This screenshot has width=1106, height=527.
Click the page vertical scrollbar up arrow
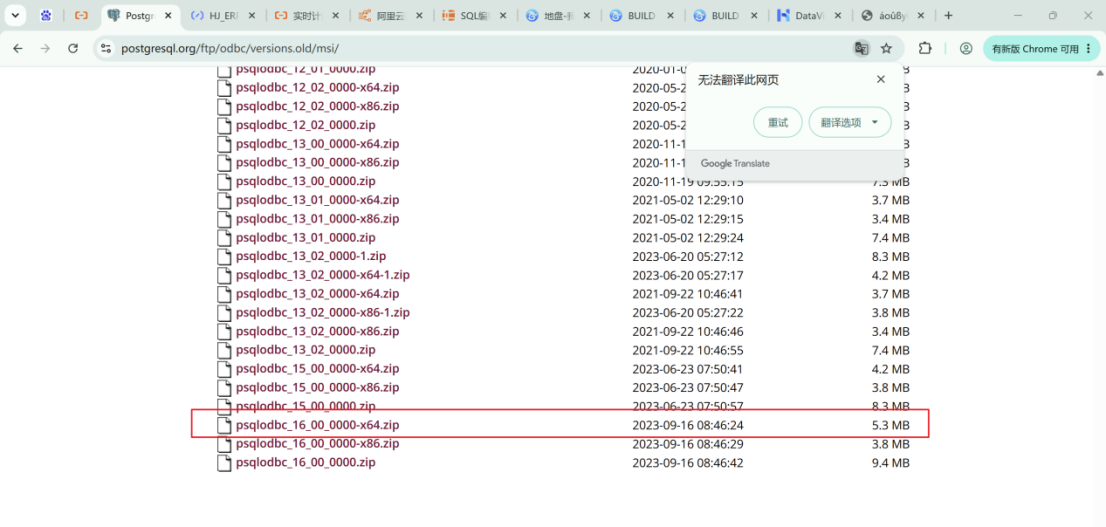click(x=1100, y=73)
